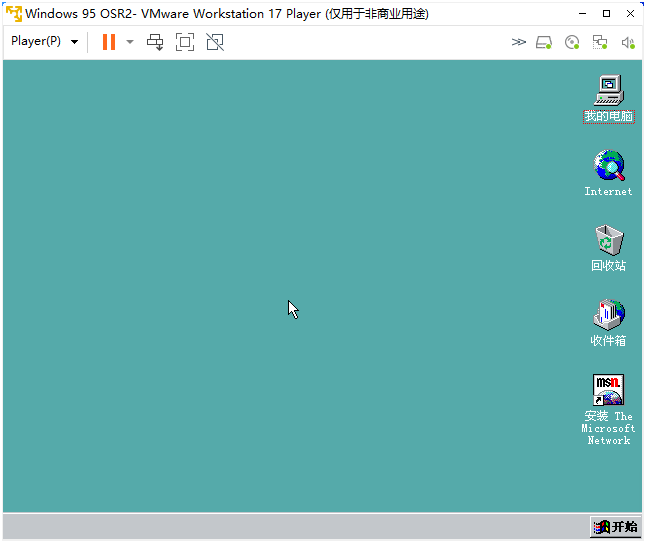
Task: Expand the power options dropdown arrow
Action: point(130,42)
